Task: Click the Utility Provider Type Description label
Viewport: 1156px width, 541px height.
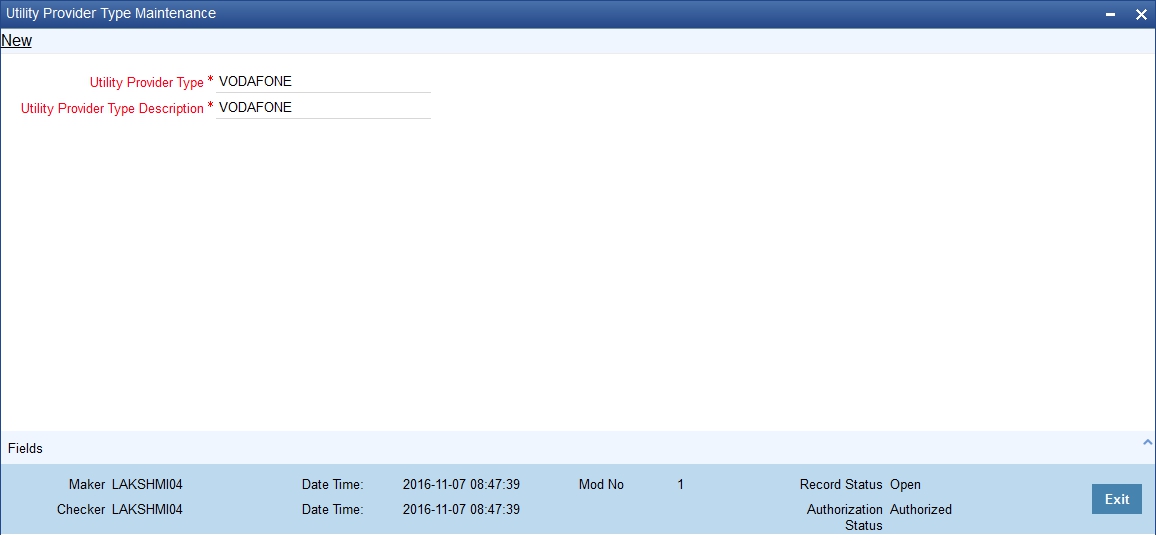Action: (112, 108)
